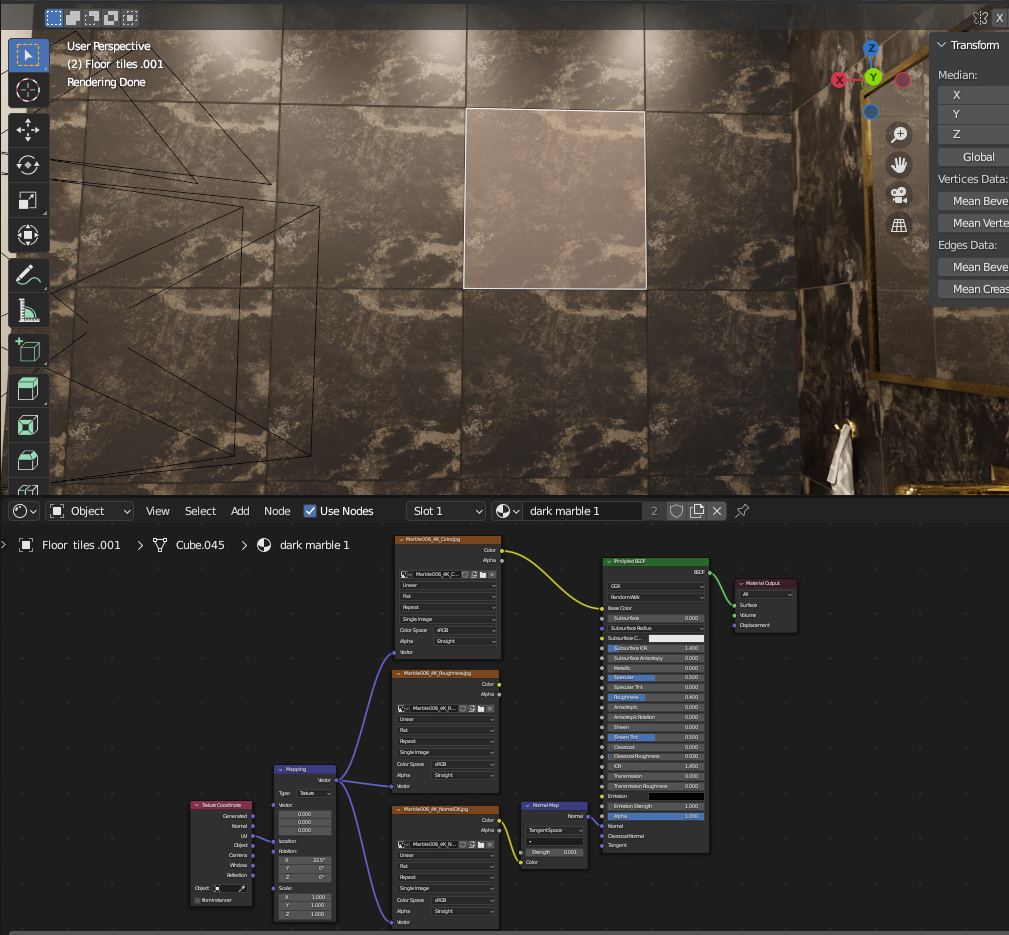The height and width of the screenshot is (935, 1009).
Task: Select the Add Cube tool
Action: coord(28,351)
